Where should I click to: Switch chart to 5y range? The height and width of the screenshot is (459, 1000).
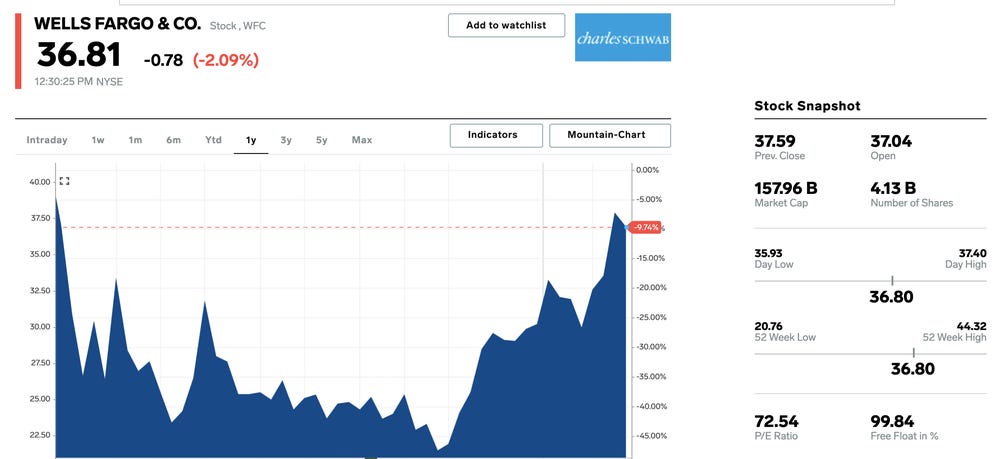pyautogui.click(x=321, y=140)
